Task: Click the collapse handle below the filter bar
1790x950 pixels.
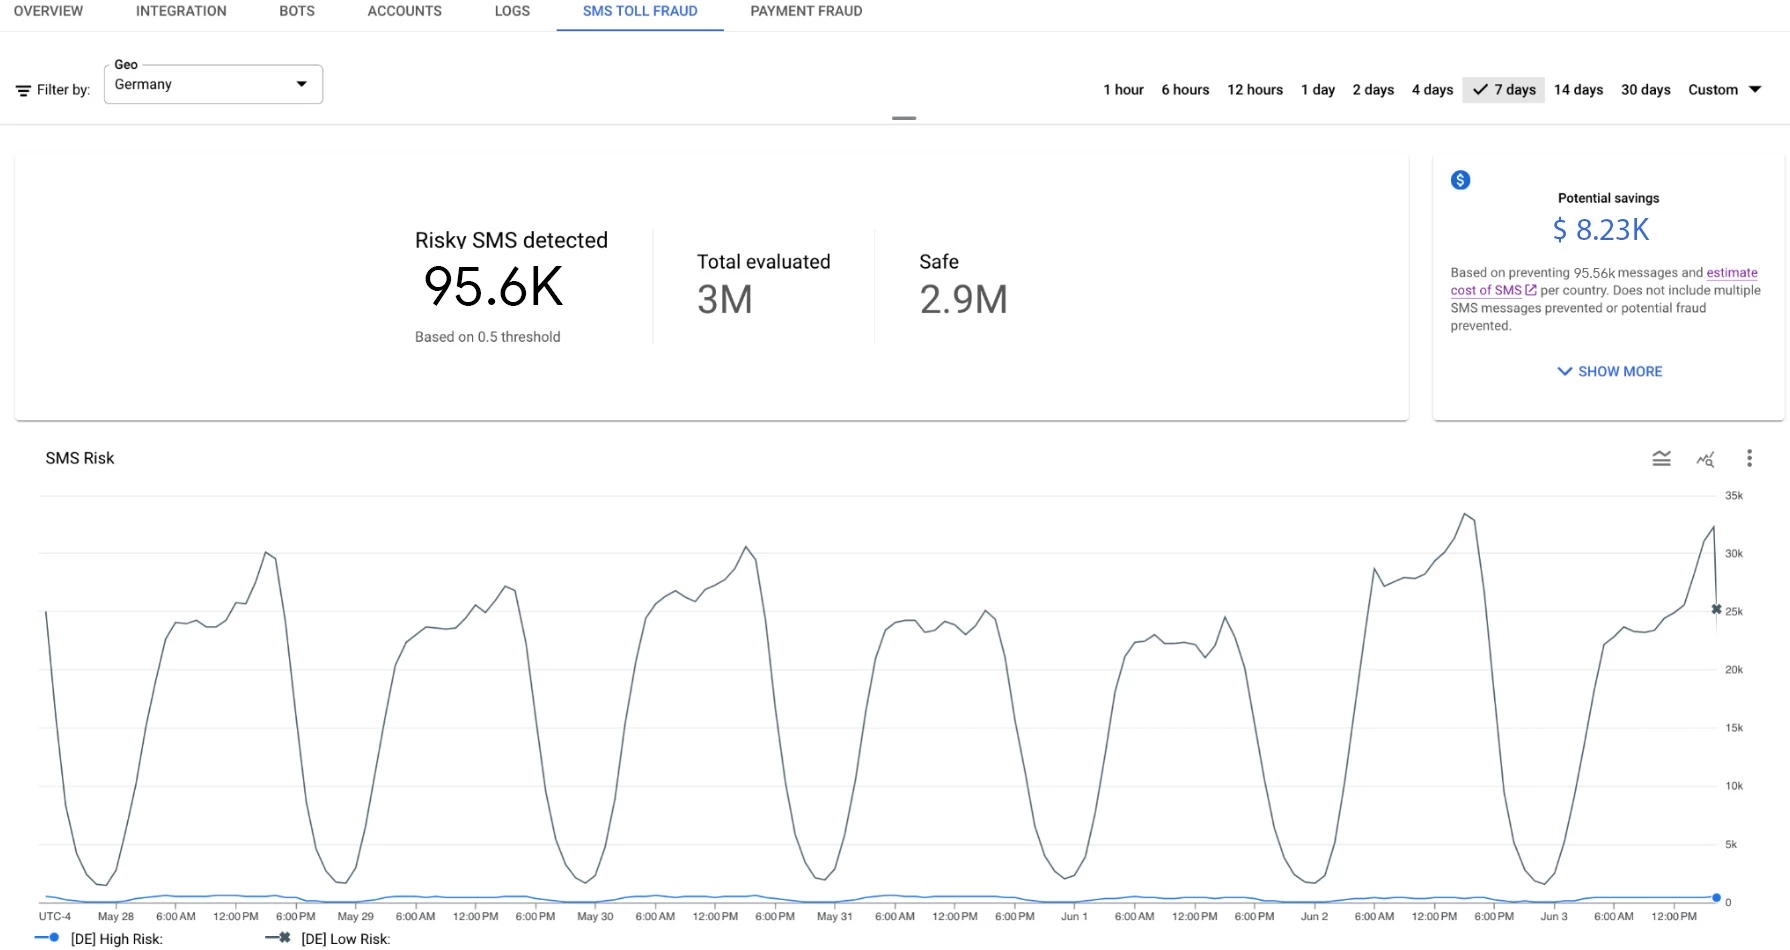Action: (x=904, y=118)
